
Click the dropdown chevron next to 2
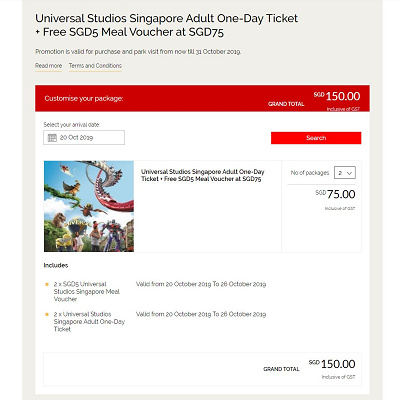pyautogui.click(x=349, y=173)
